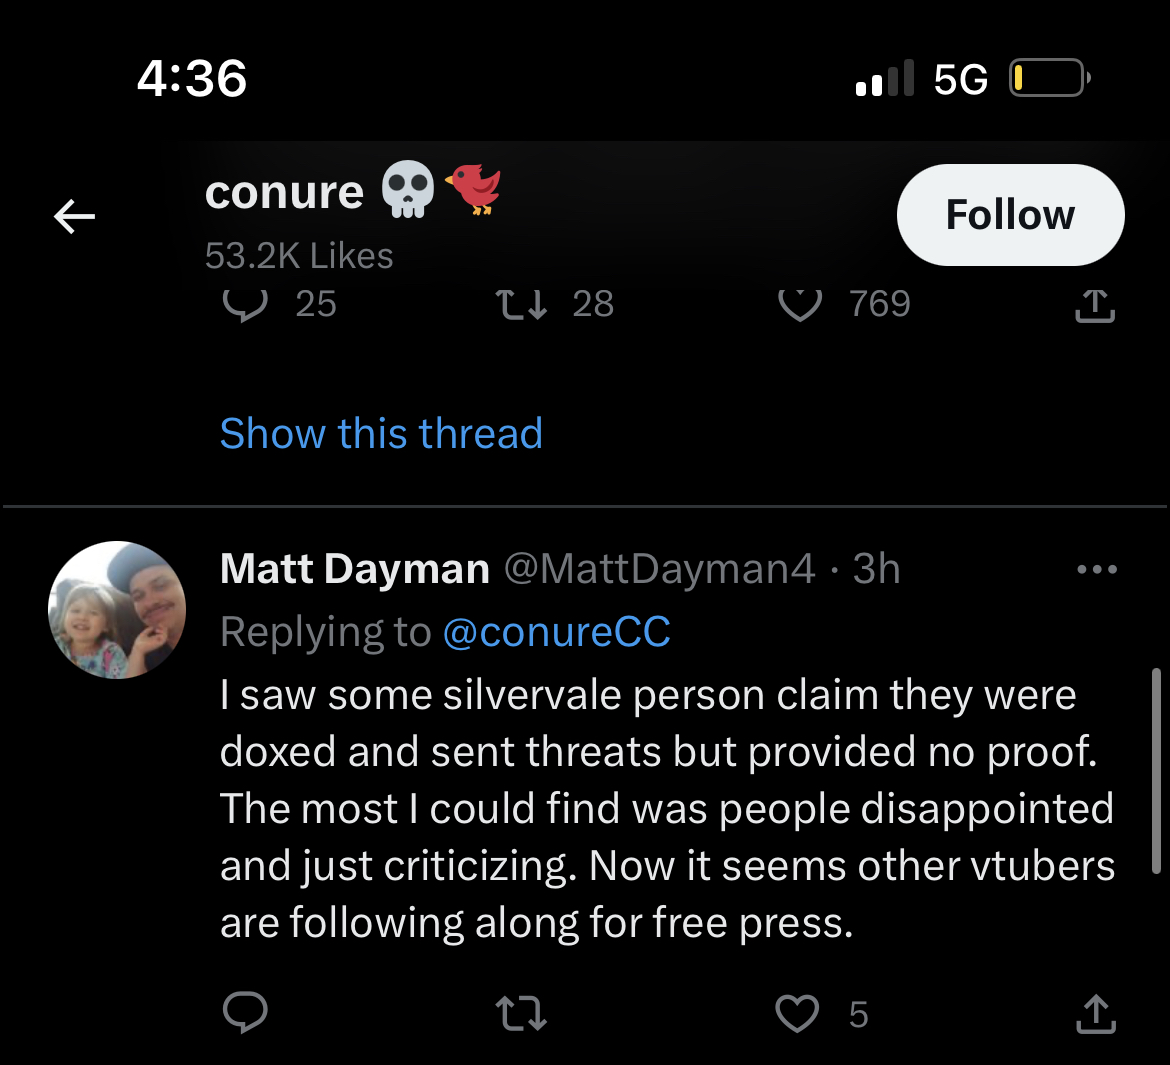Image resolution: width=1170 pixels, height=1065 pixels.
Task: Tap the @MattDayman4 handle
Action: [660, 569]
